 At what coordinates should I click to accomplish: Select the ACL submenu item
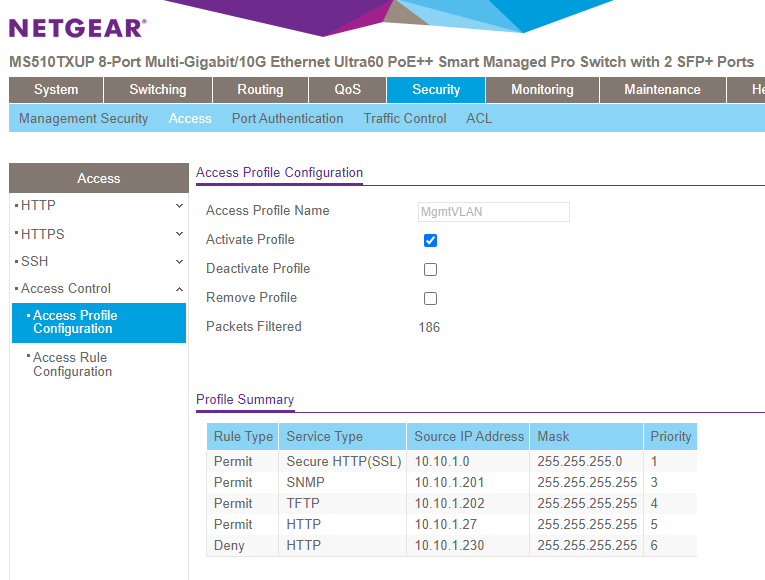point(479,118)
